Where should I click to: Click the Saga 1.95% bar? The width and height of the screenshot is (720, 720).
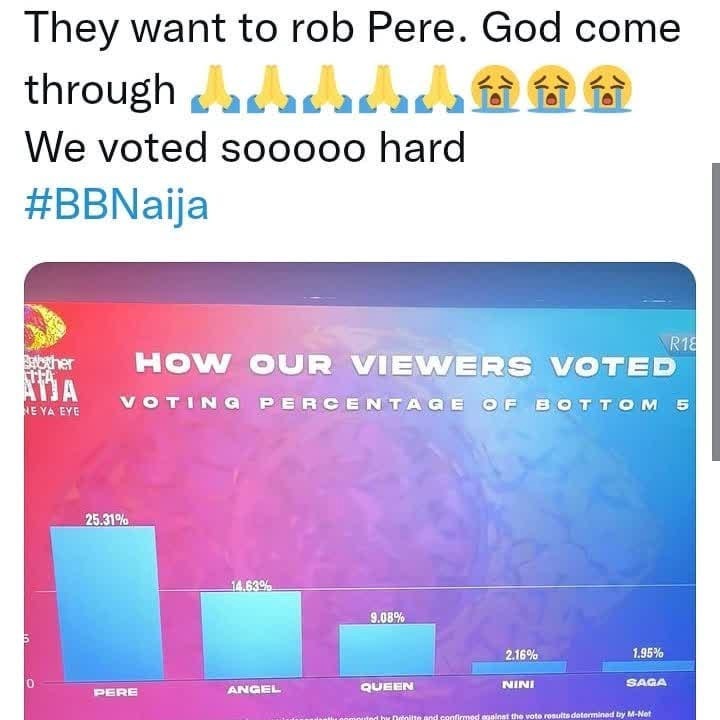coord(648,666)
